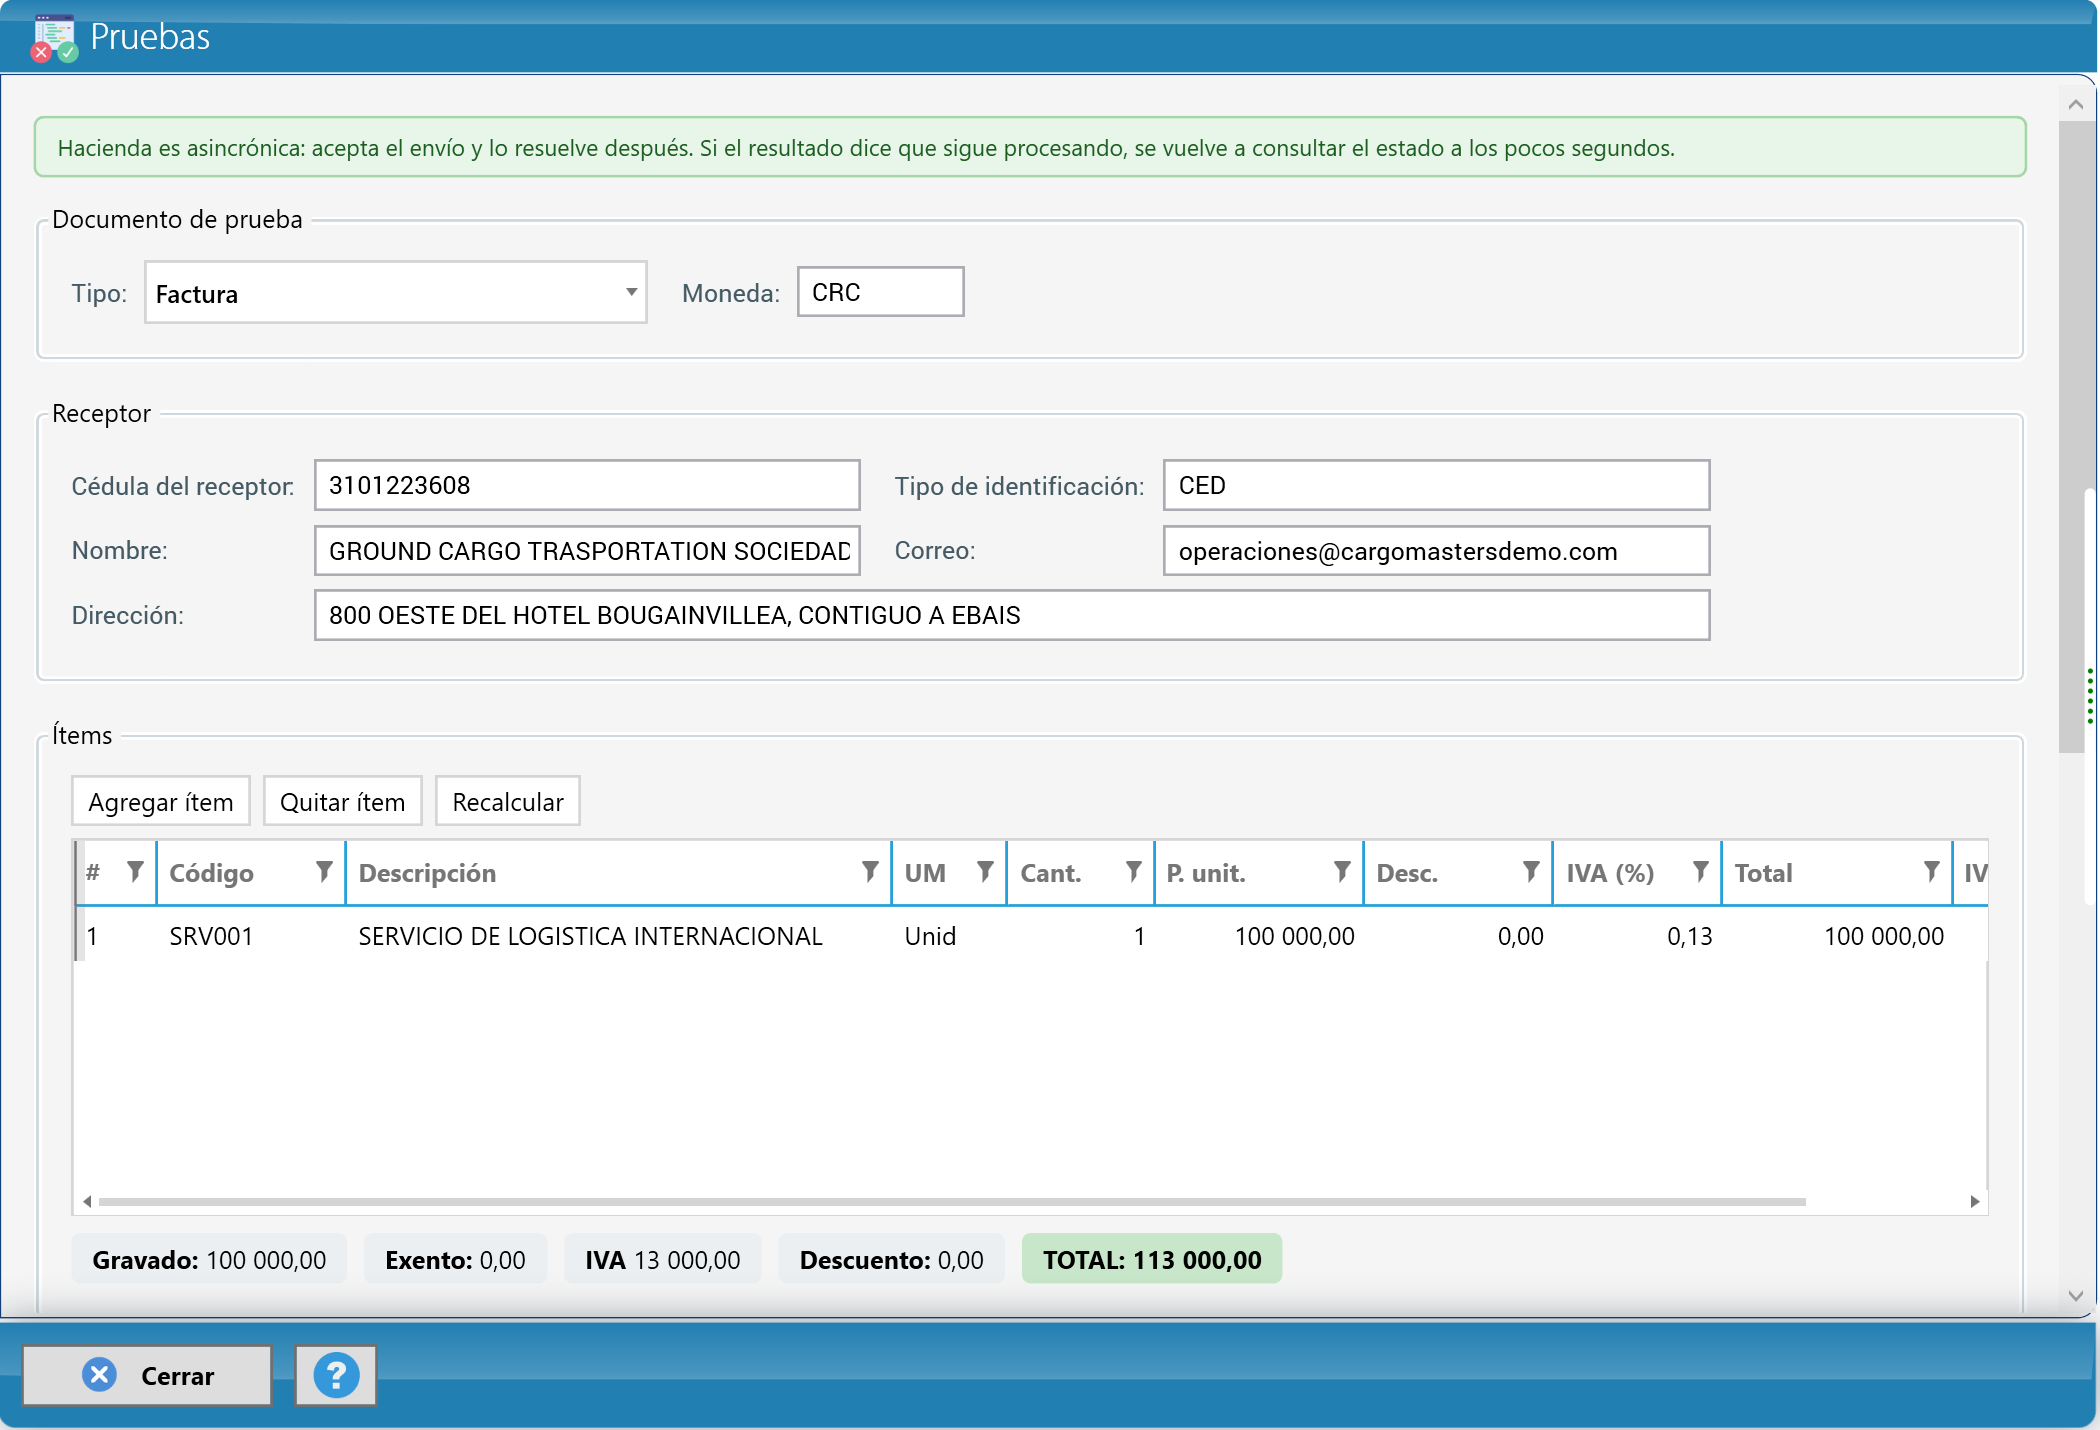Click the IVA 13 000,00 summary

(663, 1260)
